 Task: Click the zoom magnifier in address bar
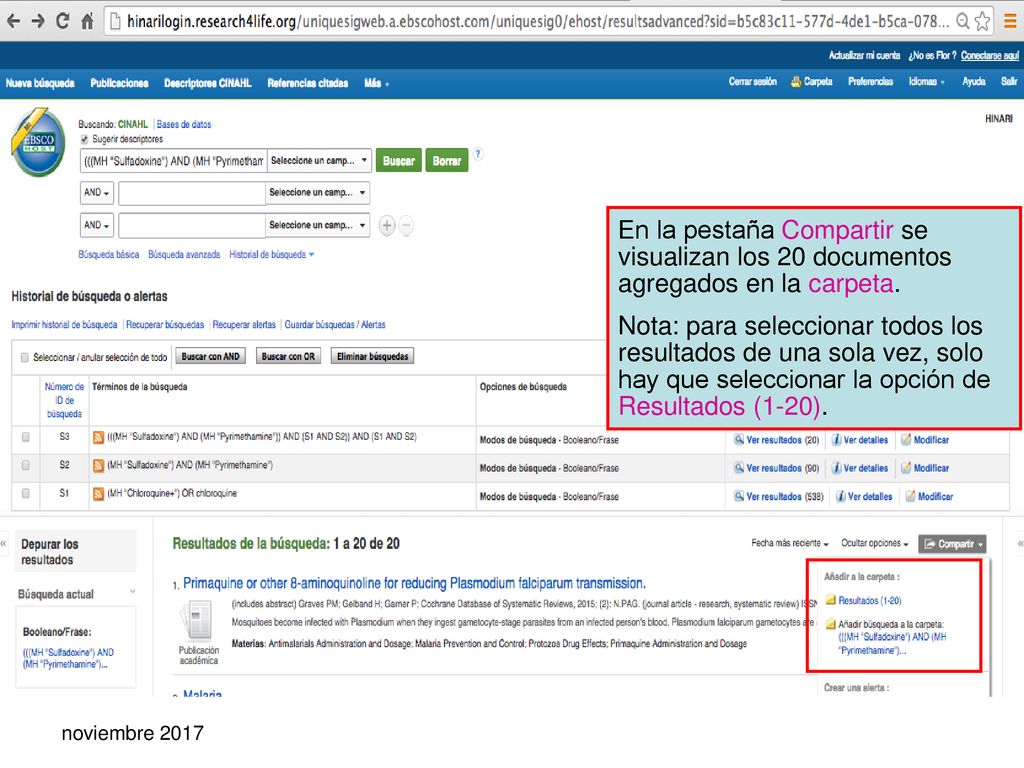(963, 22)
